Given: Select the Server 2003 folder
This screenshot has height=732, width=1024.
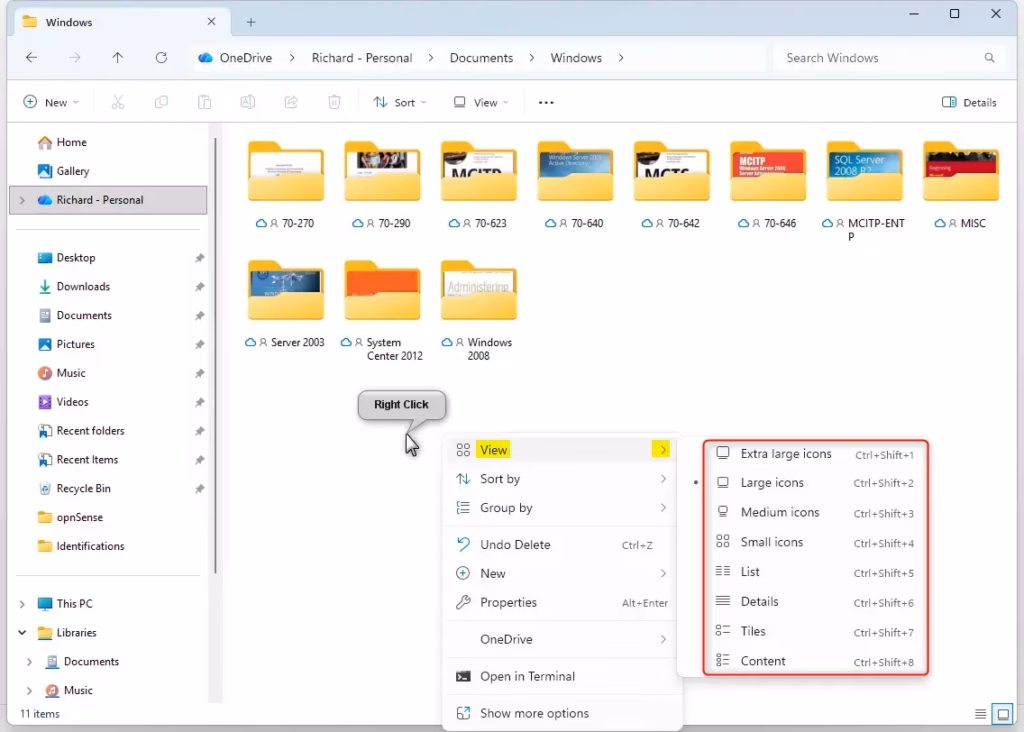Looking at the screenshot, I should tap(285, 304).
